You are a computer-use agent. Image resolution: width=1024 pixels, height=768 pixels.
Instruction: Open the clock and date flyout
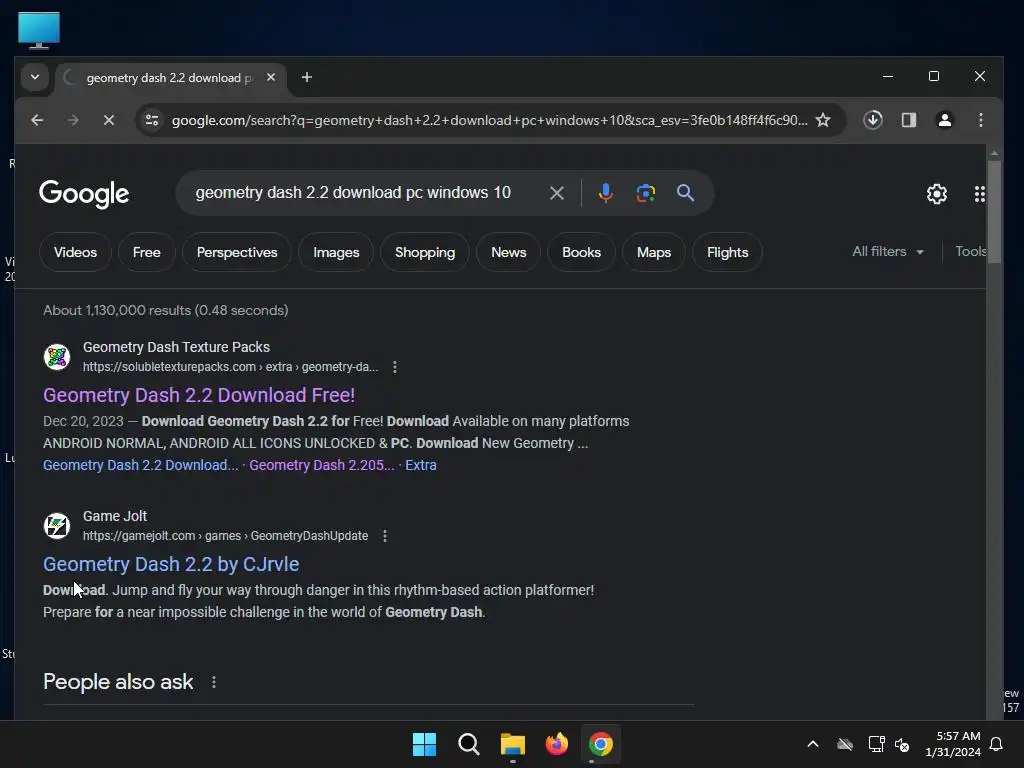[x=952, y=744]
